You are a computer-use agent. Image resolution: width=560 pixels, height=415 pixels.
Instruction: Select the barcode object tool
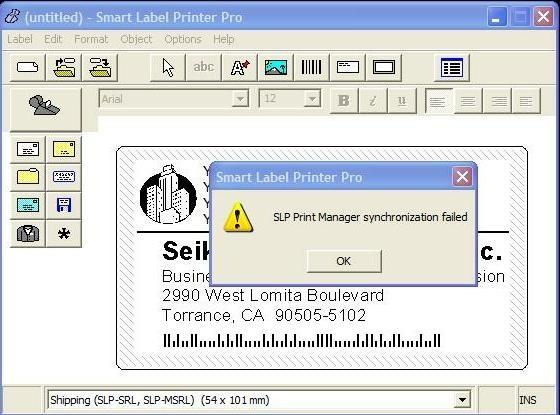[312, 67]
